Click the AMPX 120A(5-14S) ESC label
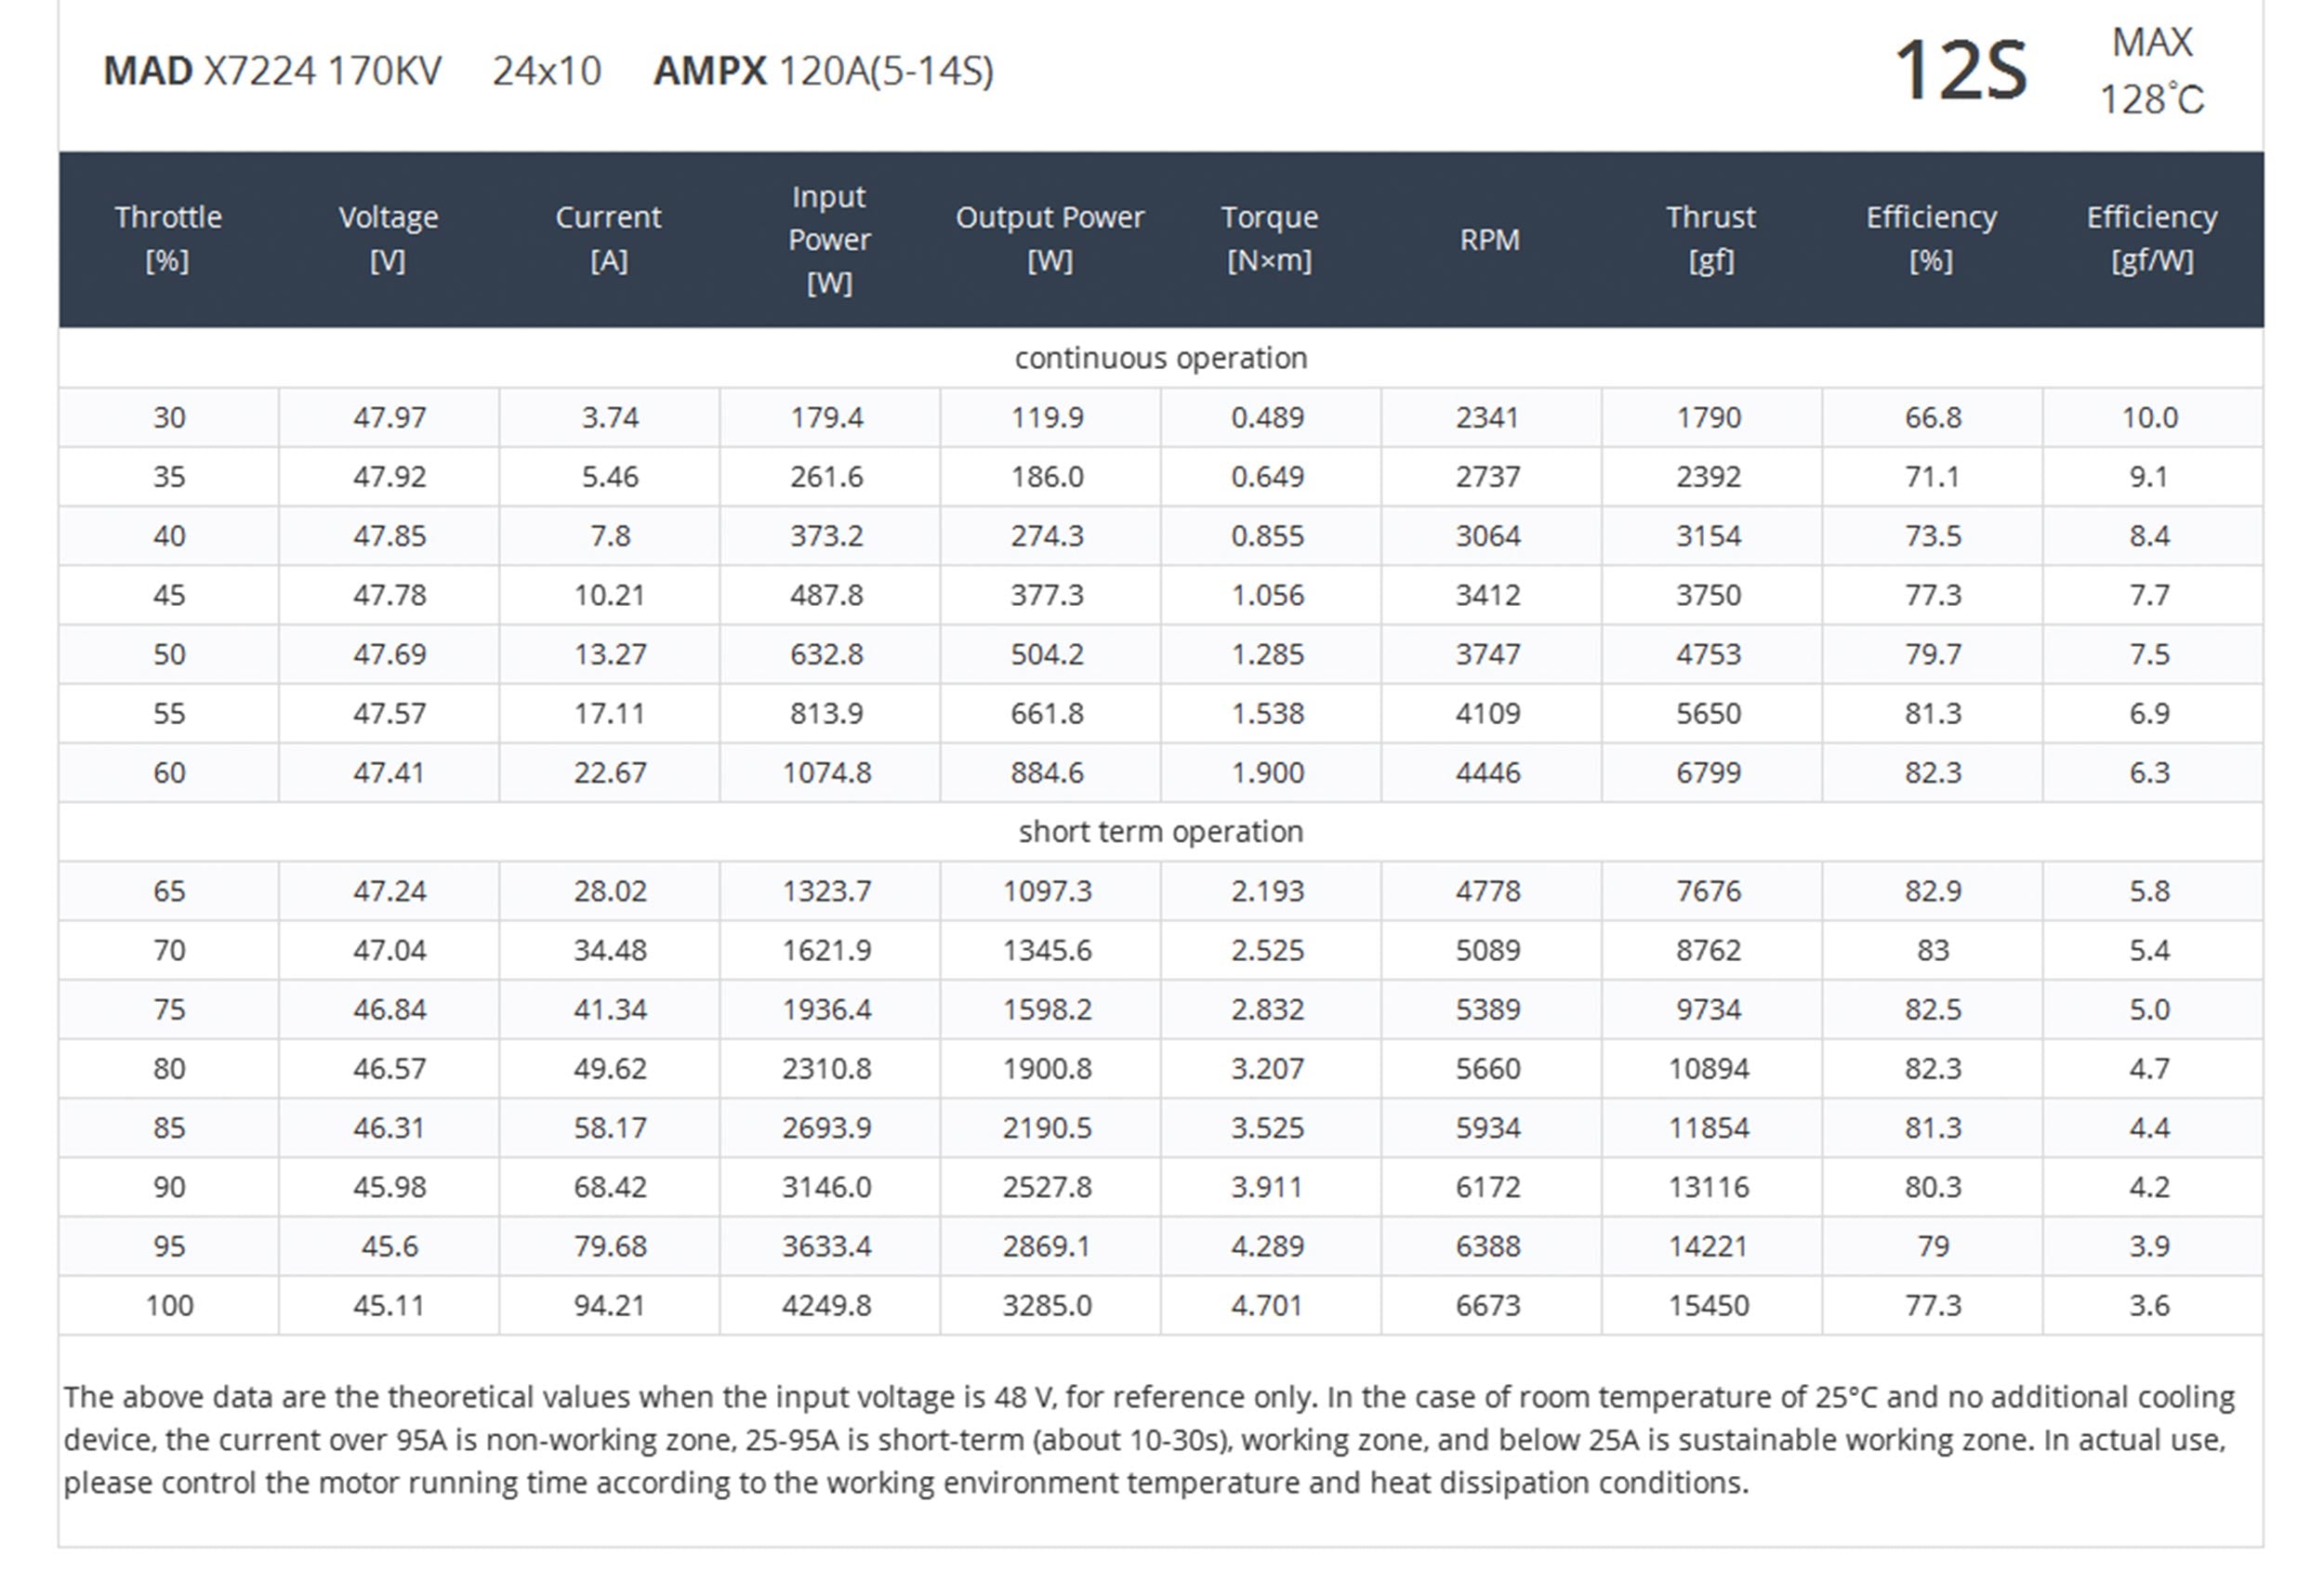Viewport: 2324px width, 1581px height. click(823, 71)
